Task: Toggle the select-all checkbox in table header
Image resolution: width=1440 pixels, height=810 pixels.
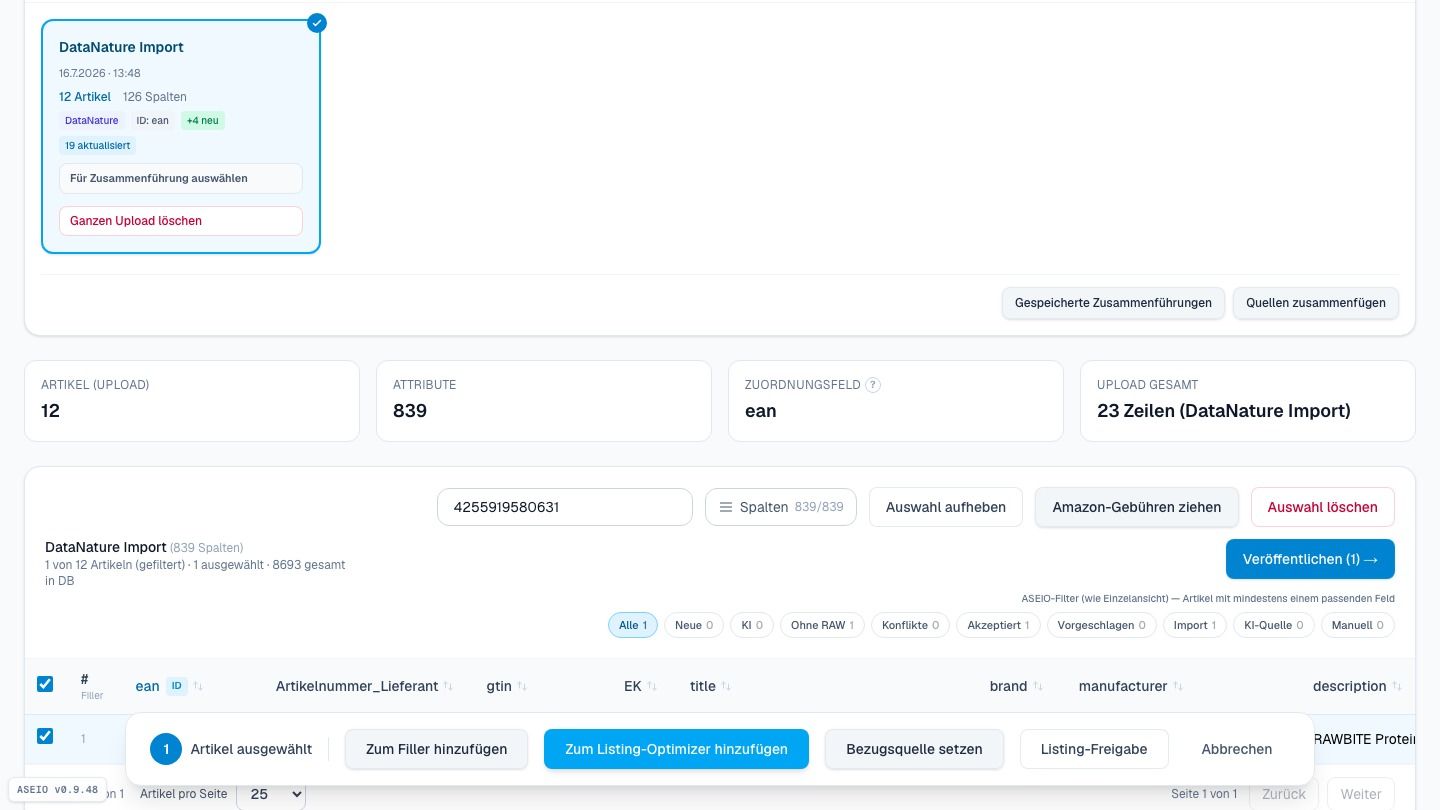Action: click(45, 684)
